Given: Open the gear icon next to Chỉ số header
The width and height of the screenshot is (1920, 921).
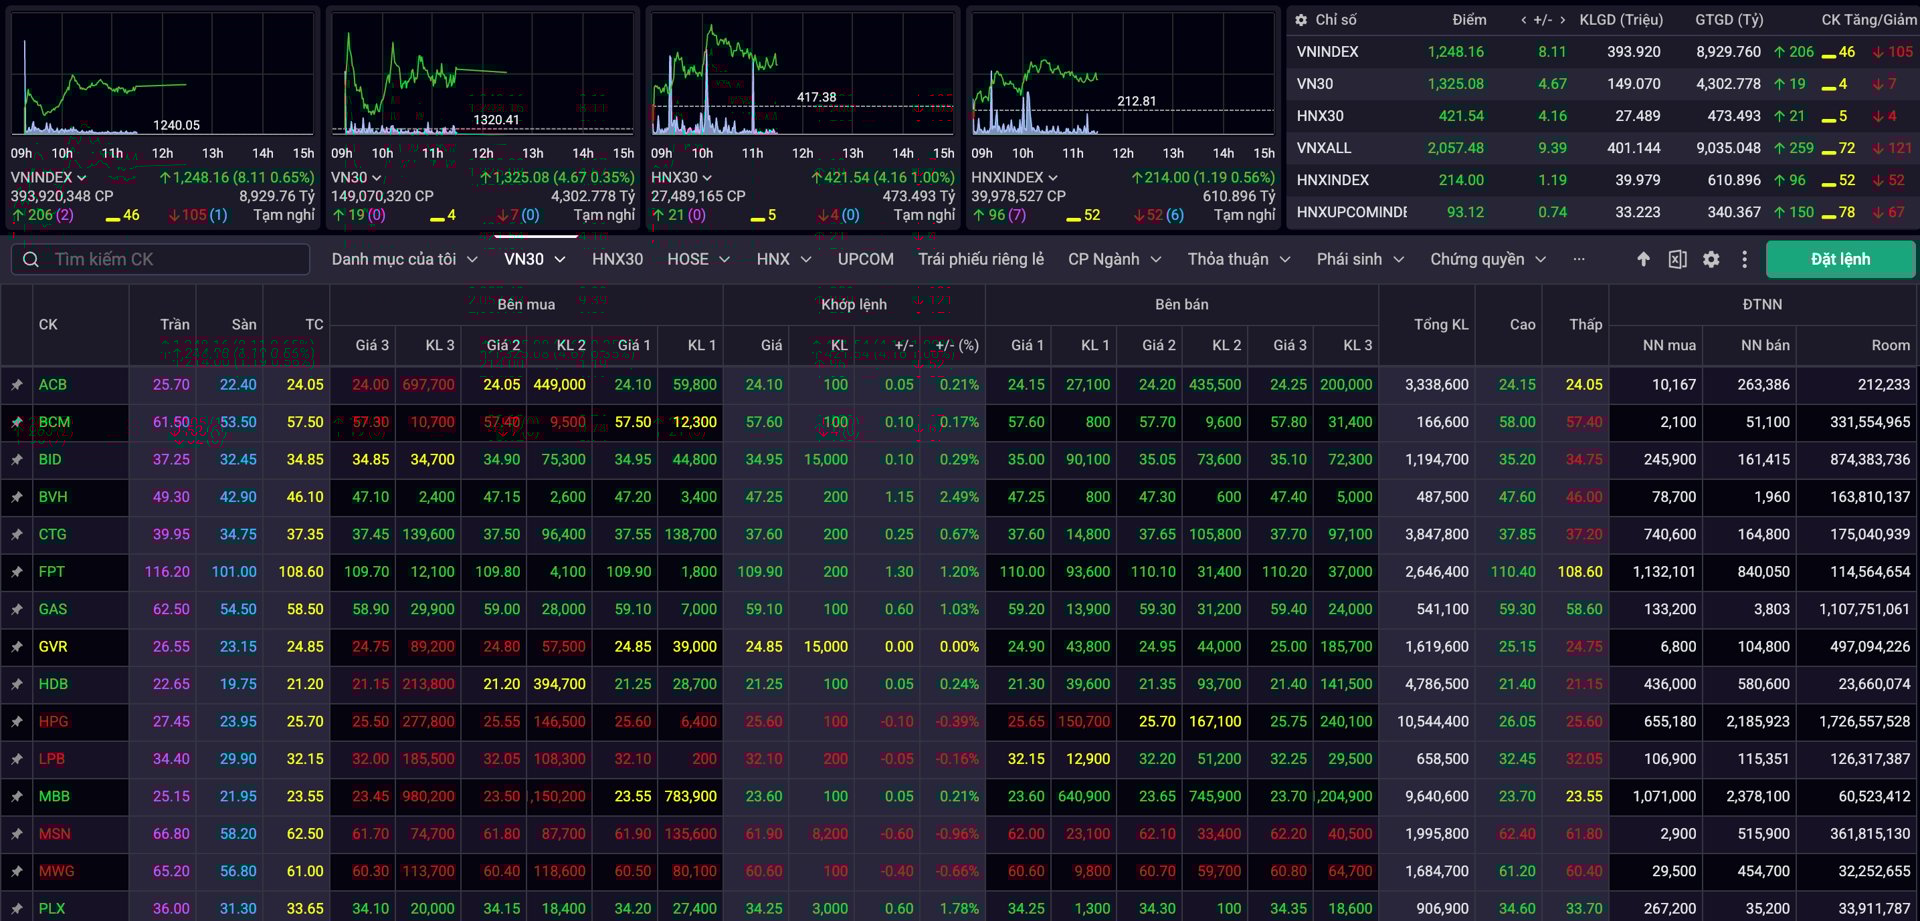Looking at the screenshot, I should (x=1300, y=19).
